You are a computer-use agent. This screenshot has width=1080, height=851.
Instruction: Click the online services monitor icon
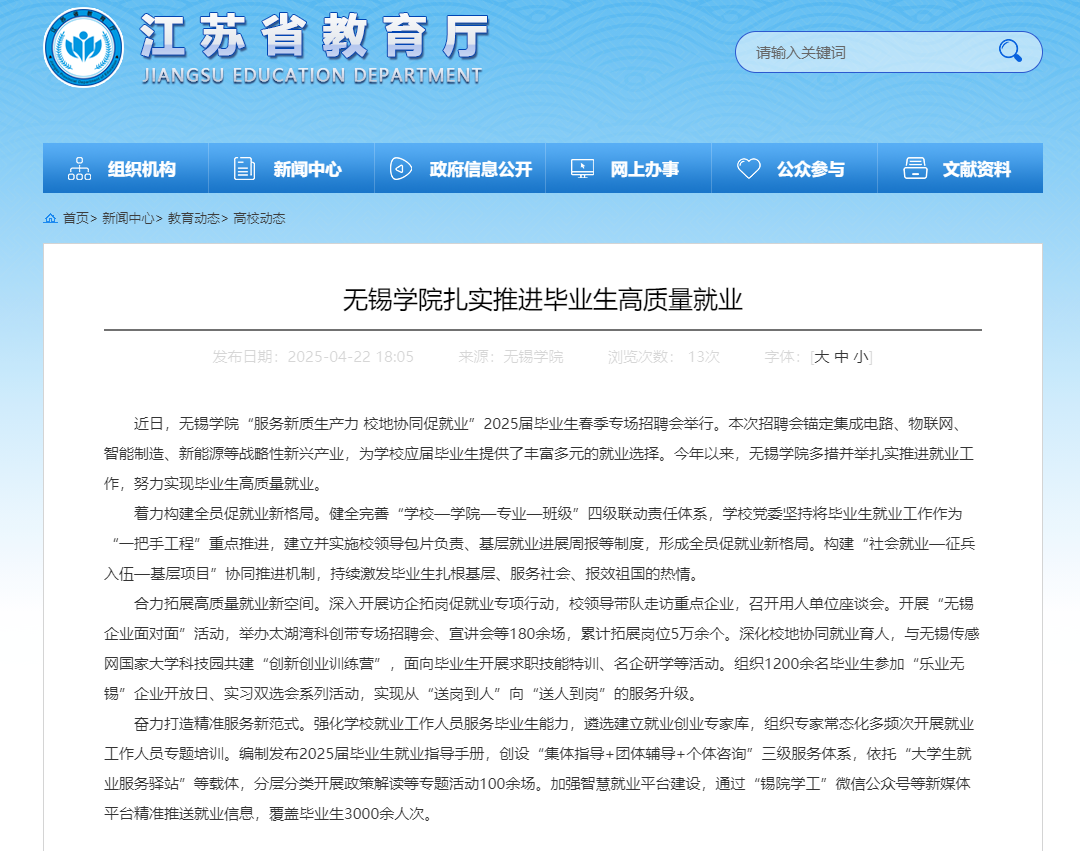coord(582,169)
